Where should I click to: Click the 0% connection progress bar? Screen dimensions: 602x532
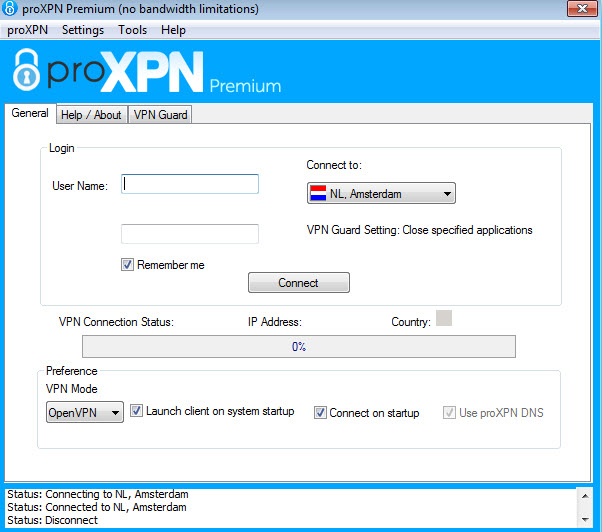(299, 347)
